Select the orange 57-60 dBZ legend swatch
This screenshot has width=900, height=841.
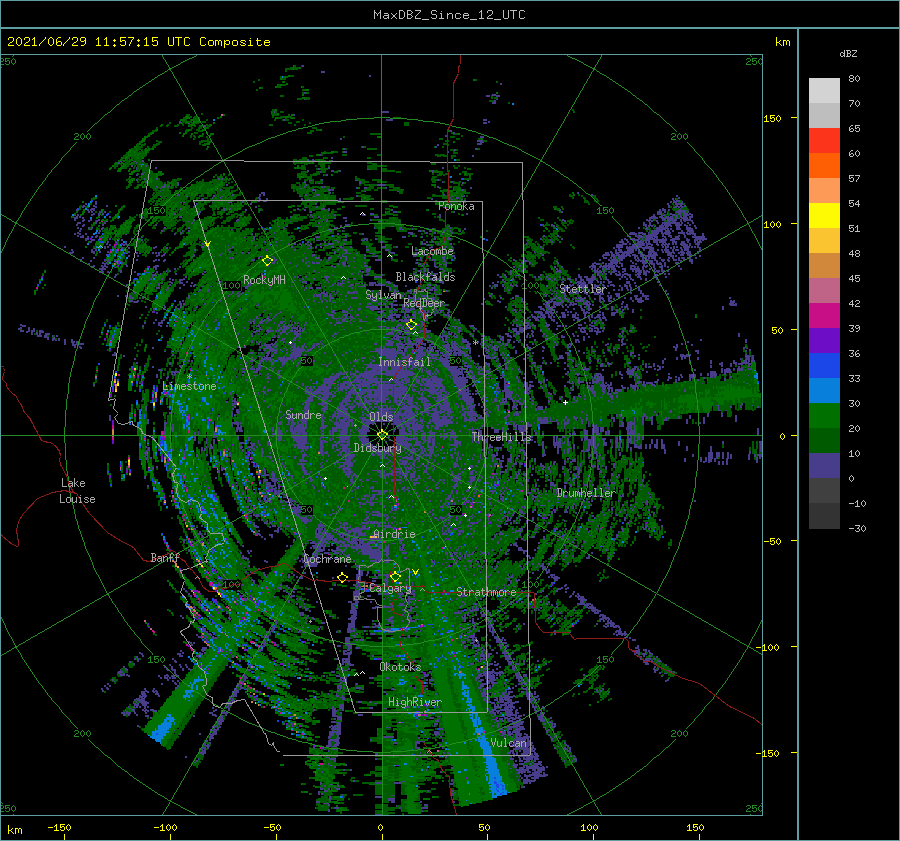pyautogui.click(x=824, y=166)
